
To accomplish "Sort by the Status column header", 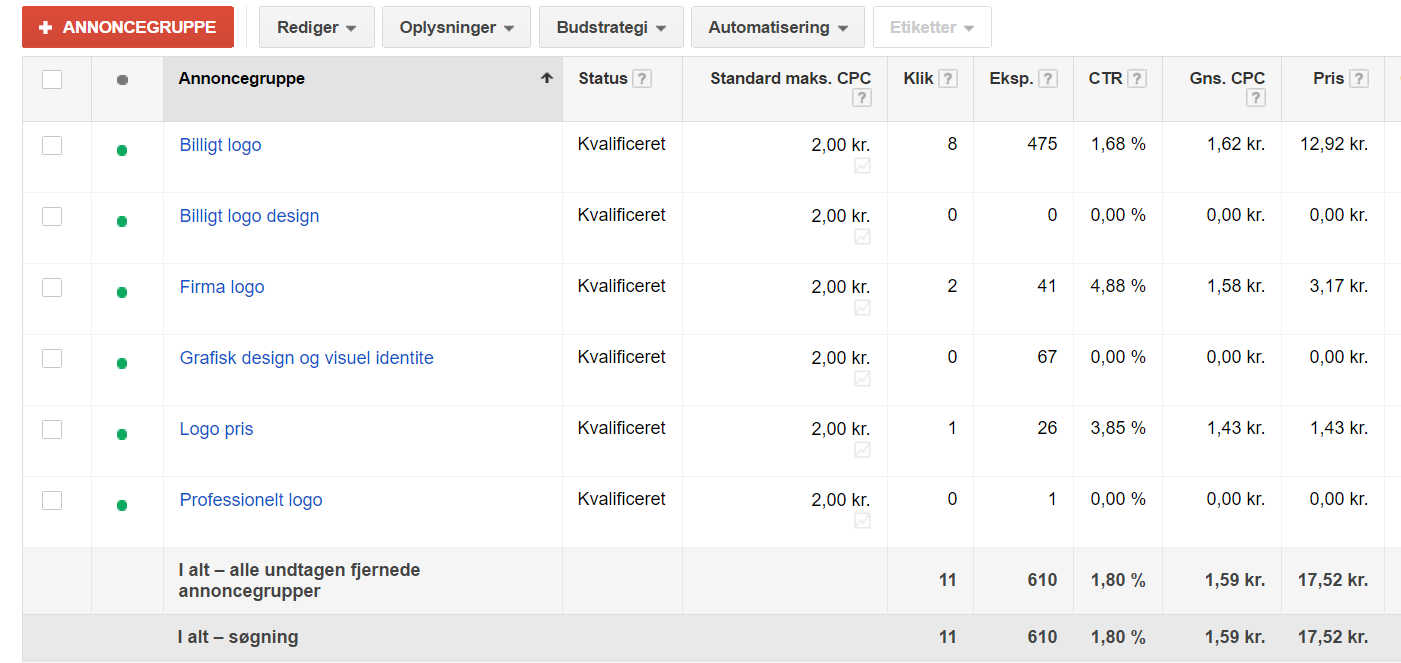I will (x=603, y=78).
